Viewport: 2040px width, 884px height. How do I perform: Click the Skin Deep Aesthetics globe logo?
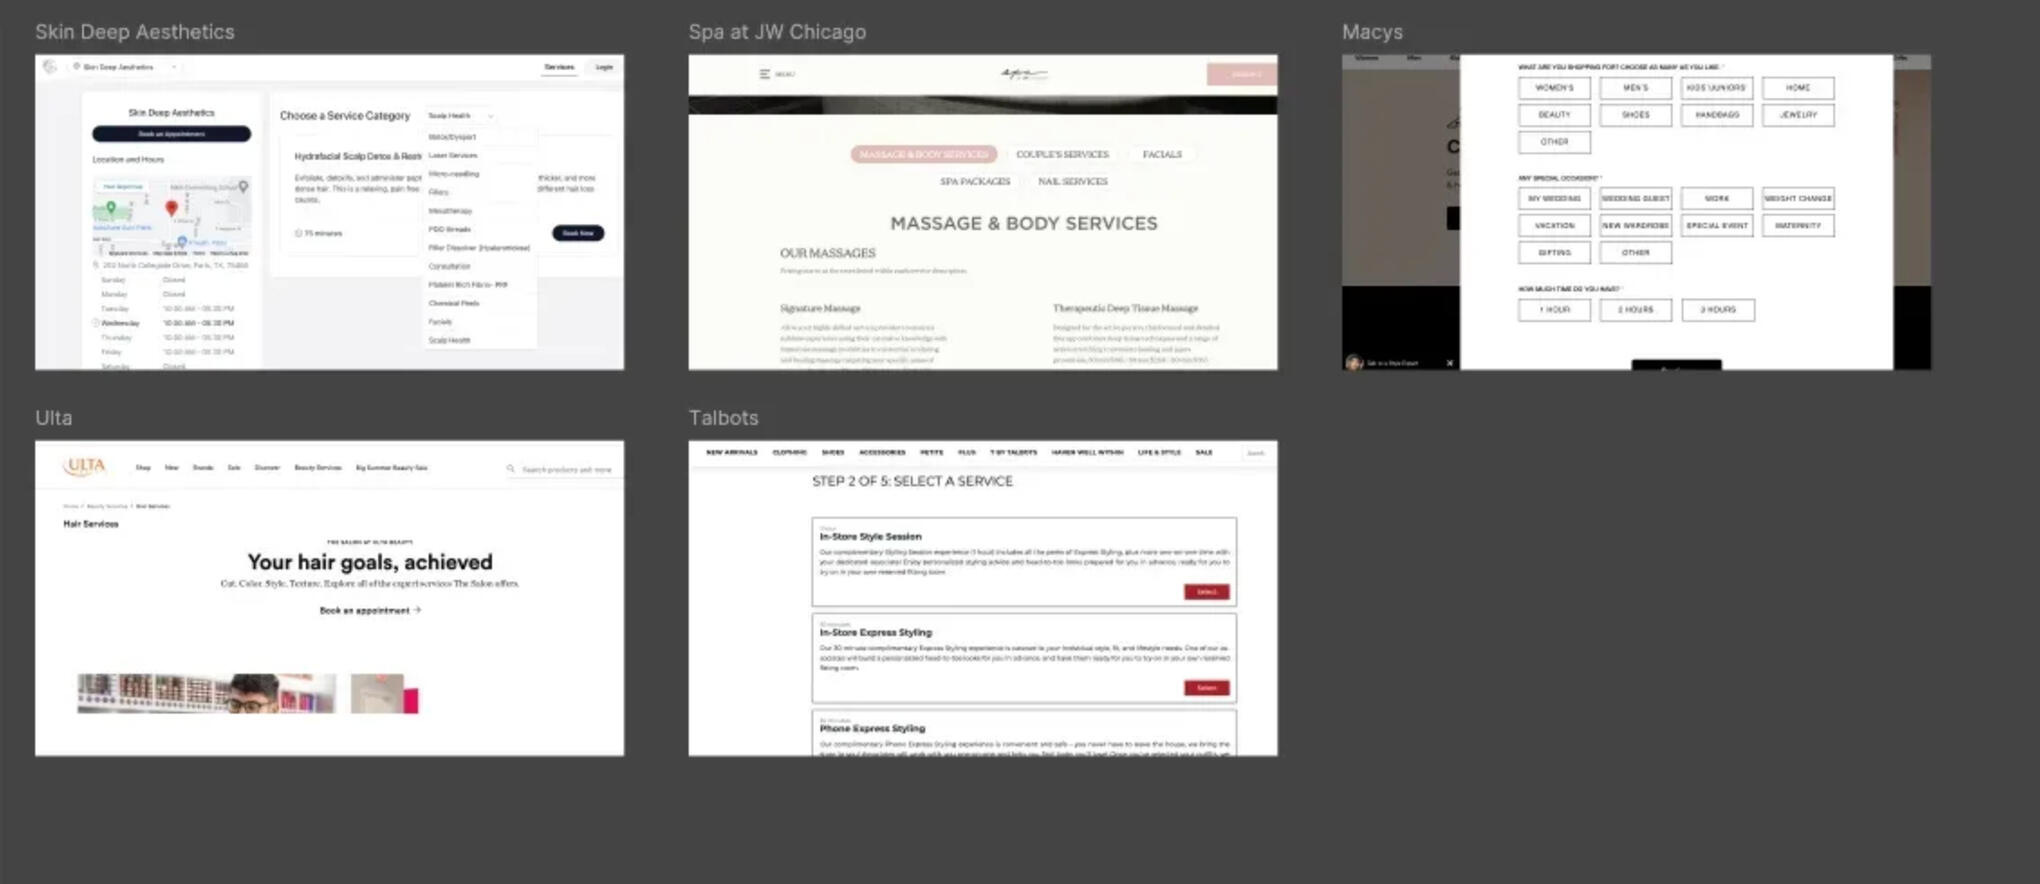coord(50,67)
